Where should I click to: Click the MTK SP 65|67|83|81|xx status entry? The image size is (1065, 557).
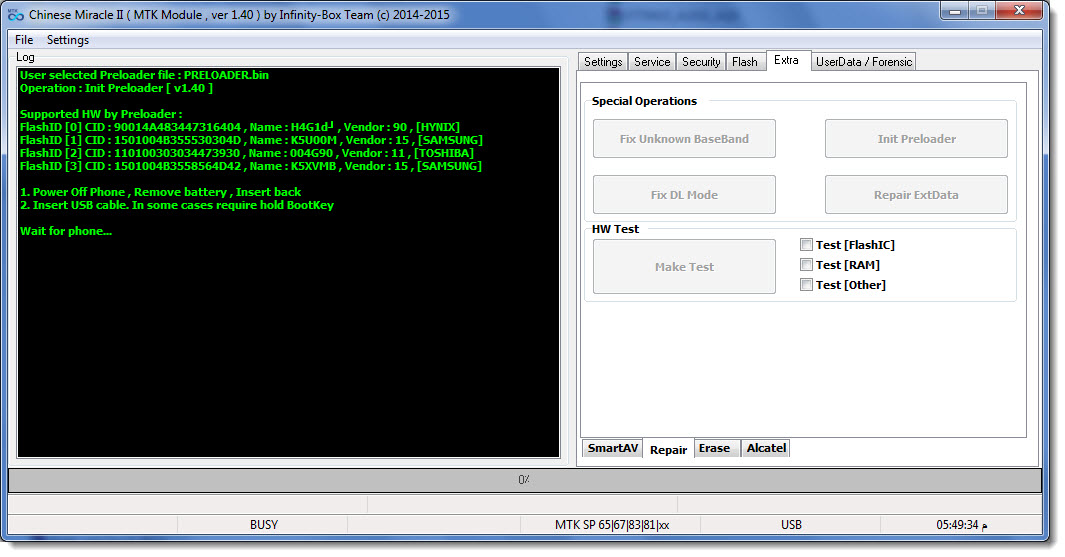(611, 524)
